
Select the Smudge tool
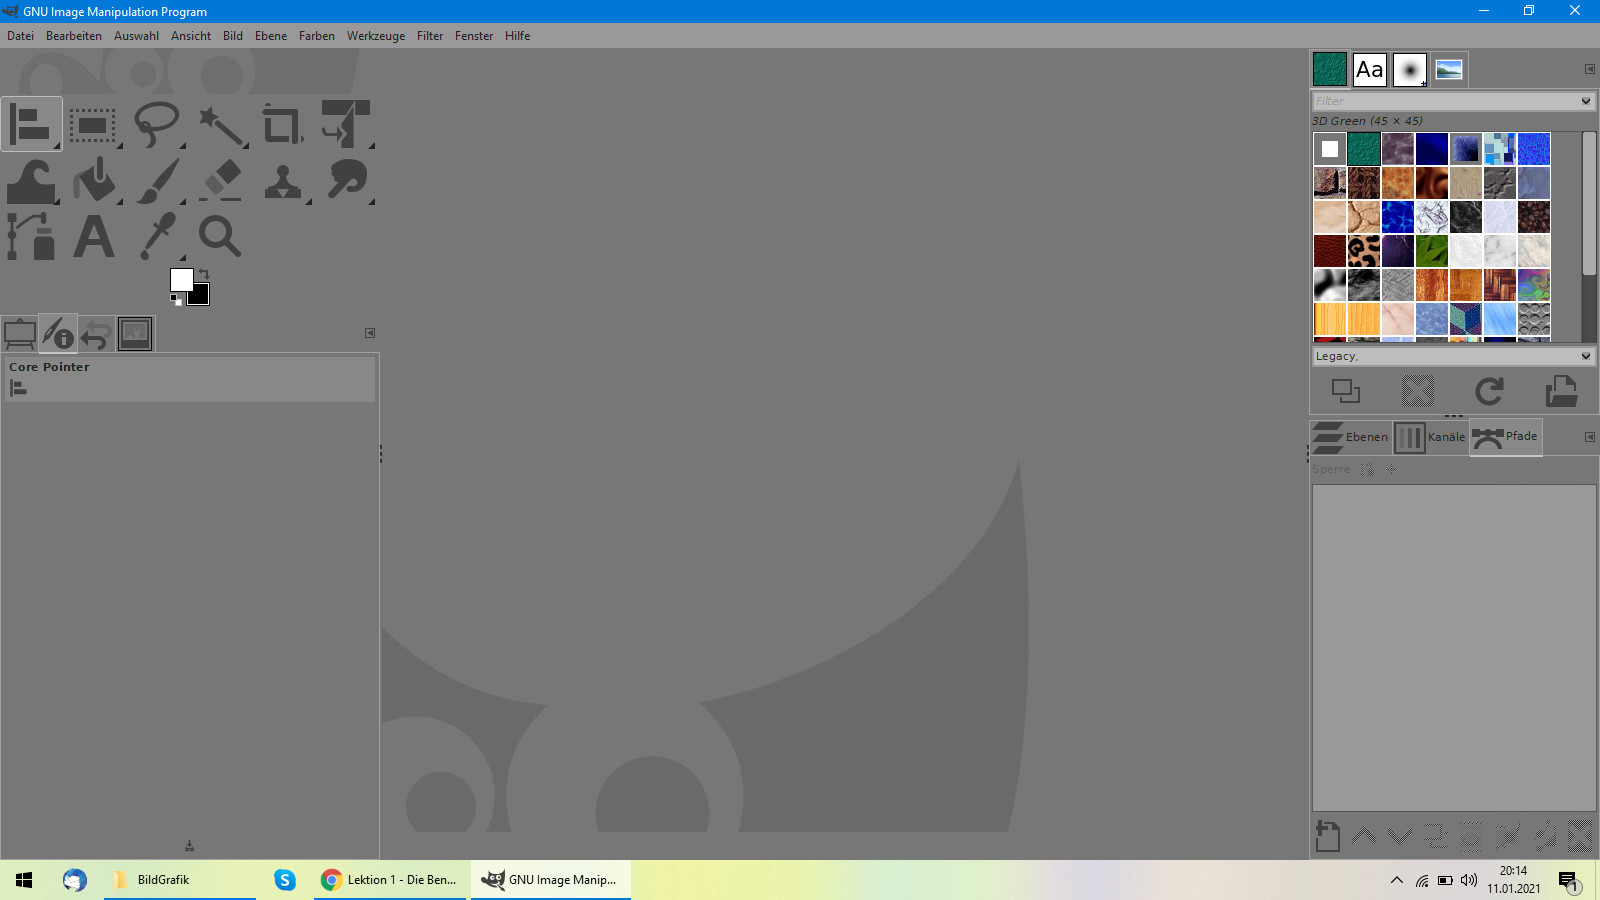(x=347, y=182)
